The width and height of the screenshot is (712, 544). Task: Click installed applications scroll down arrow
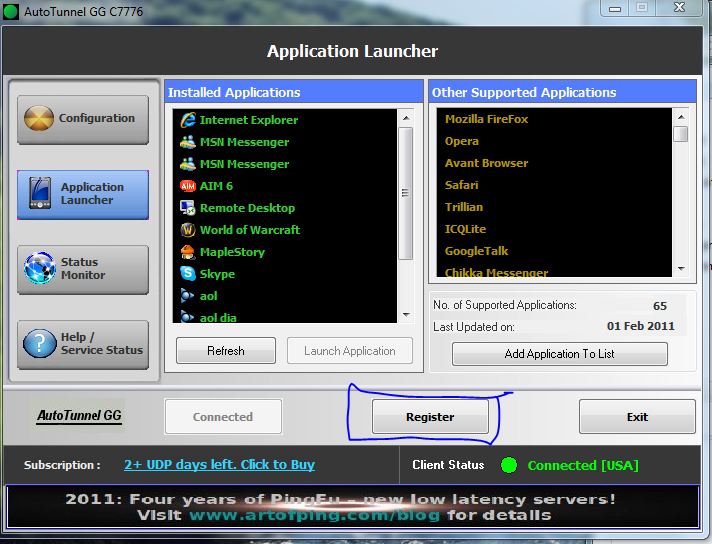[406, 314]
